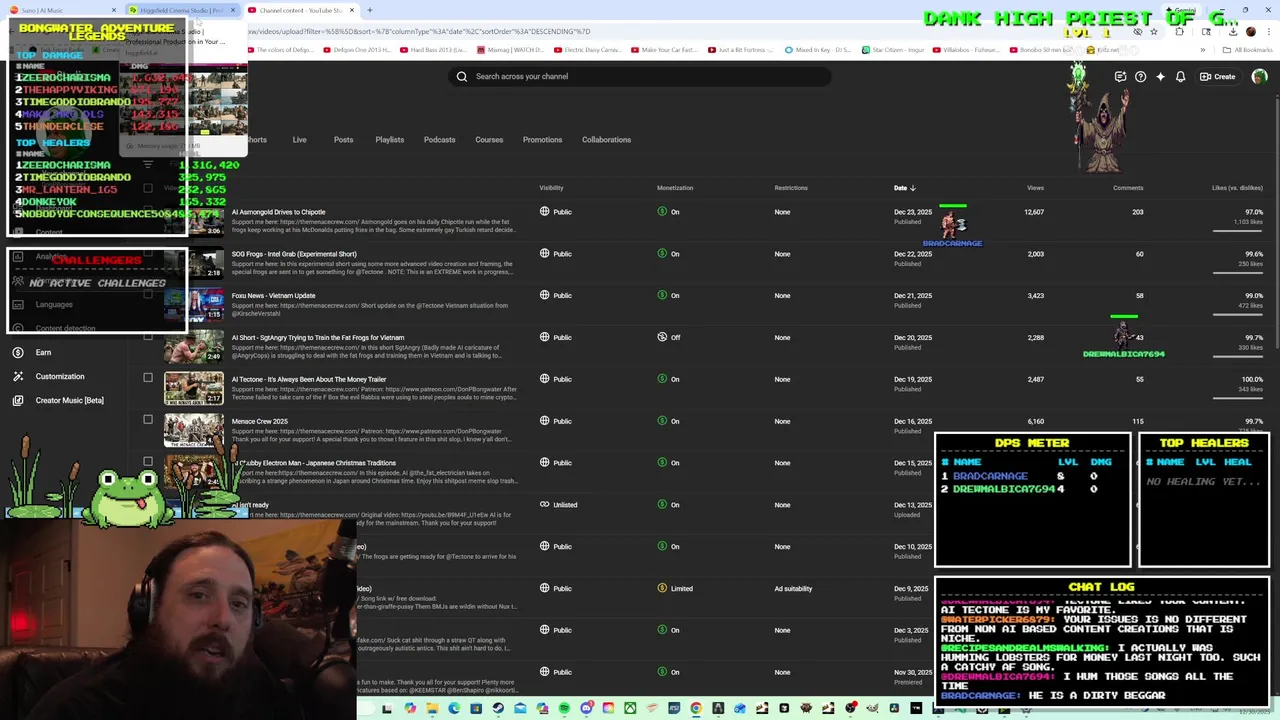Open Chrome extensions puzzle icon

pos(1179,31)
